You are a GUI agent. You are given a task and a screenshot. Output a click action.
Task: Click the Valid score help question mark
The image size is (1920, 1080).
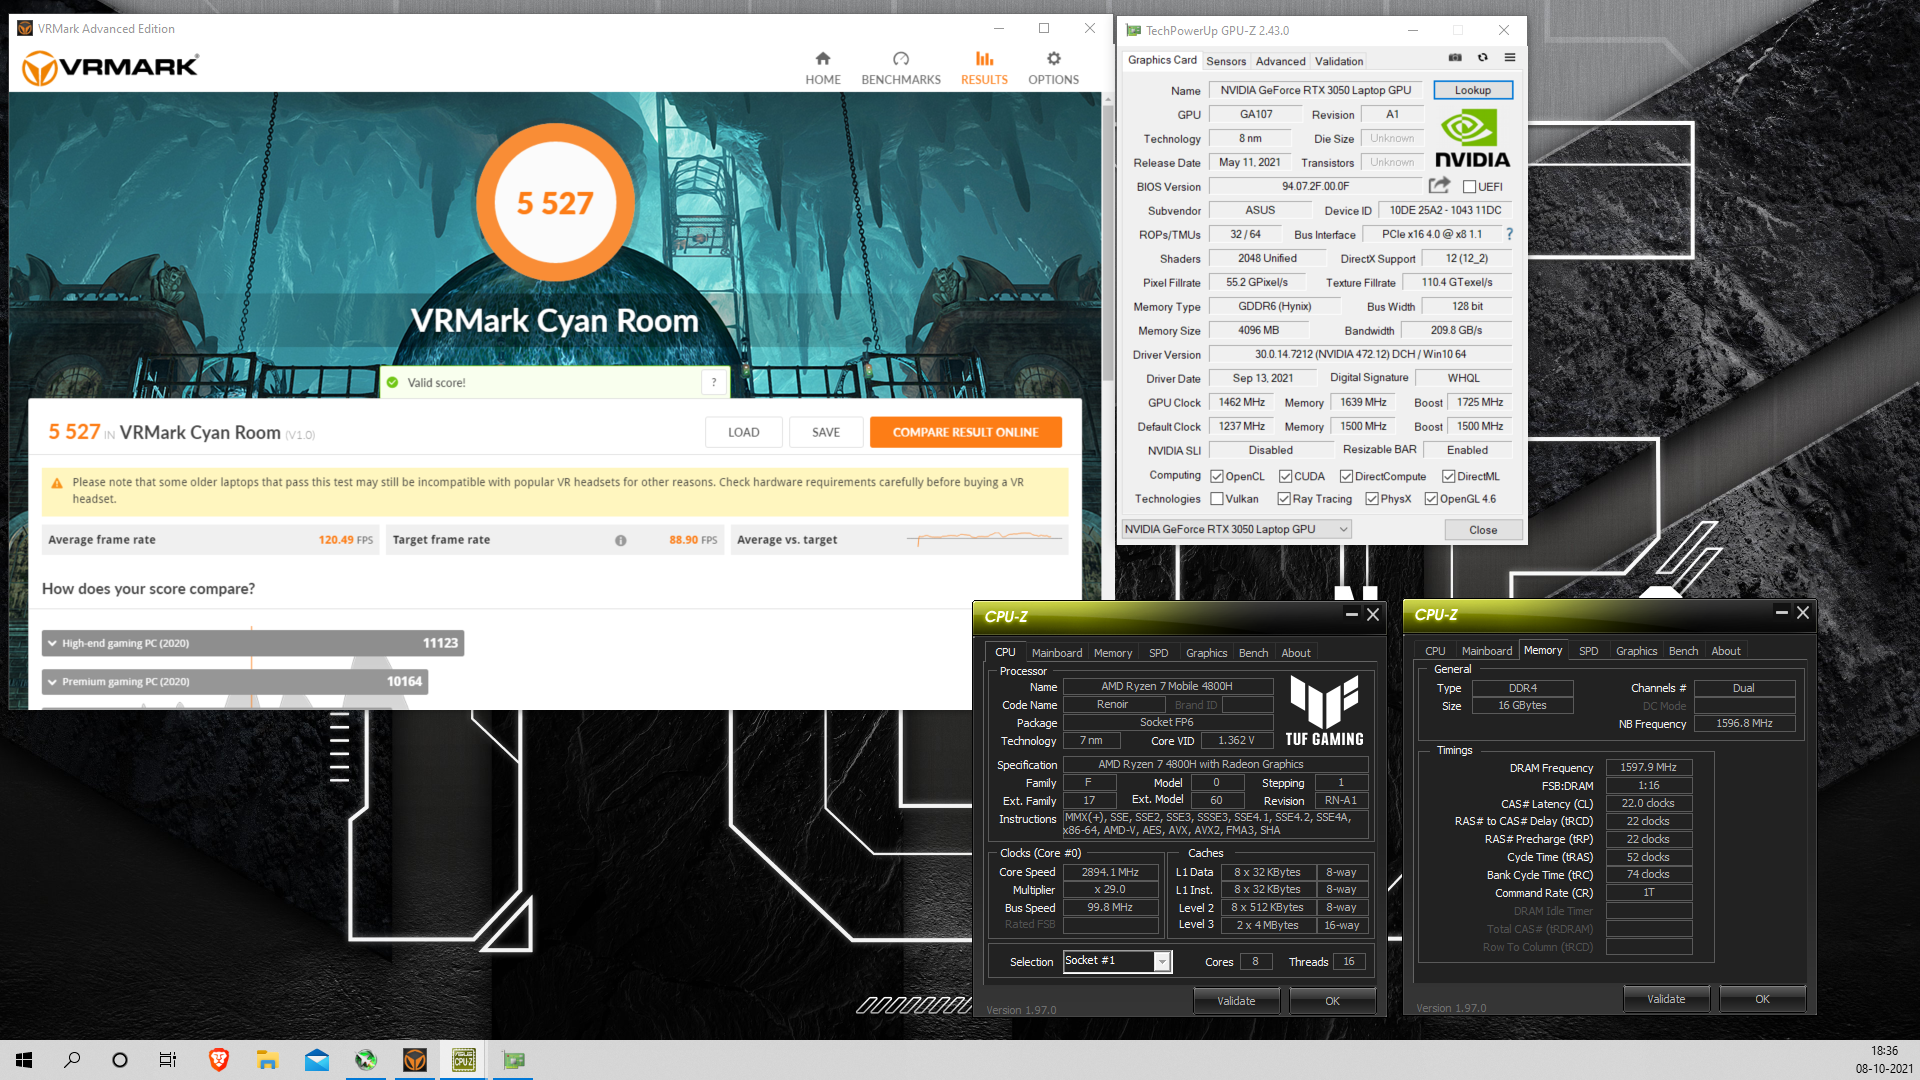714,382
